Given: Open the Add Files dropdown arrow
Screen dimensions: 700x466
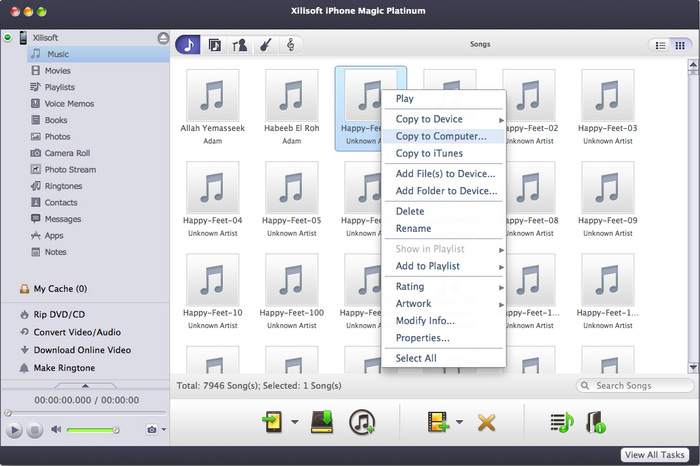Looking at the screenshot, I should [459, 422].
